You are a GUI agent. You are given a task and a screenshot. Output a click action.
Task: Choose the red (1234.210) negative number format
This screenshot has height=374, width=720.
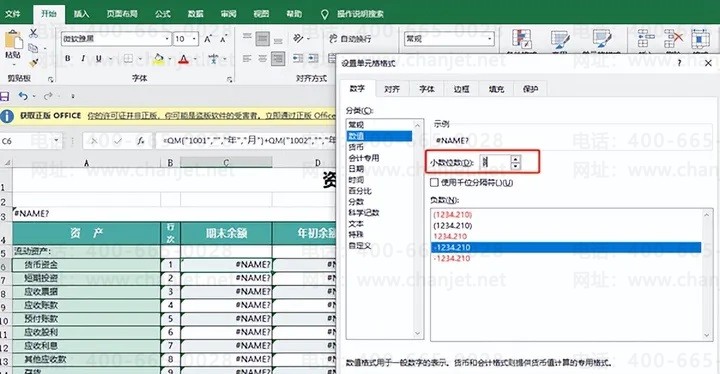(453, 215)
